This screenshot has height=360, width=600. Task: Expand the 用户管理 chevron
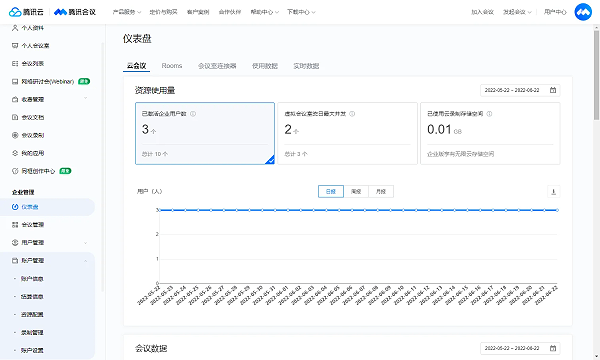point(85,243)
